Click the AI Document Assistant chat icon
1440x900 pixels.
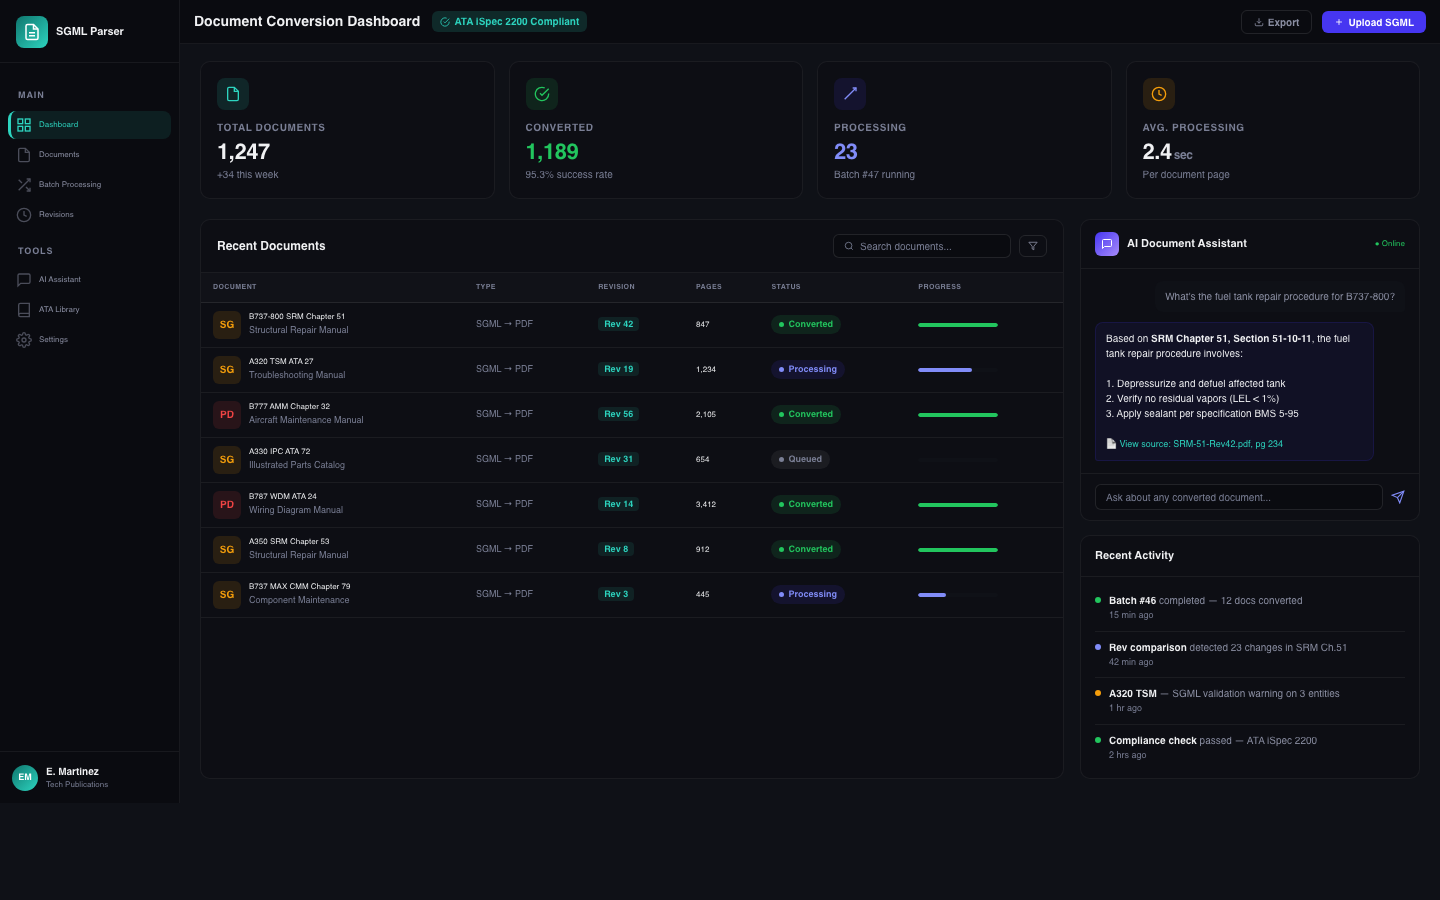[x=1107, y=244]
